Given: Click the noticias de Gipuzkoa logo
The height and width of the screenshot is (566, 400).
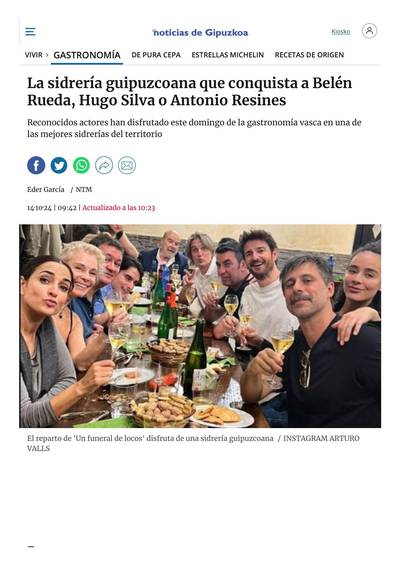Looking at the screenshot, I should (x=200, y=33).
